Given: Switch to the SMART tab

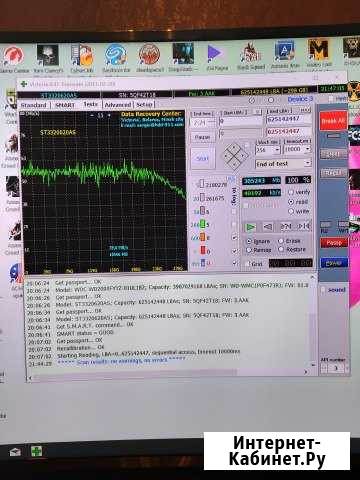Looking at the screenshot, I should pyautogui.click(x=65, y=105).
